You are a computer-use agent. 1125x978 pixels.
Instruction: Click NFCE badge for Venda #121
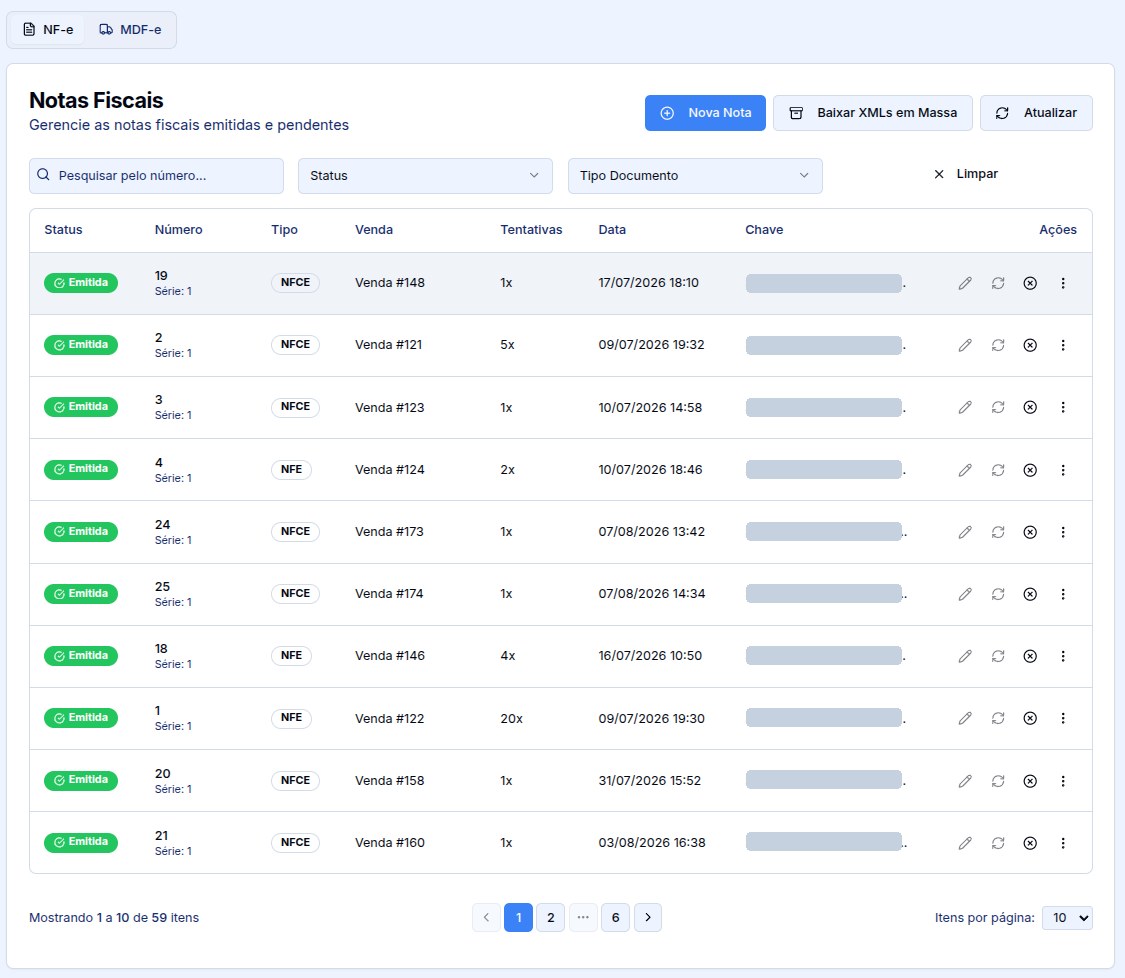point(295,344)
